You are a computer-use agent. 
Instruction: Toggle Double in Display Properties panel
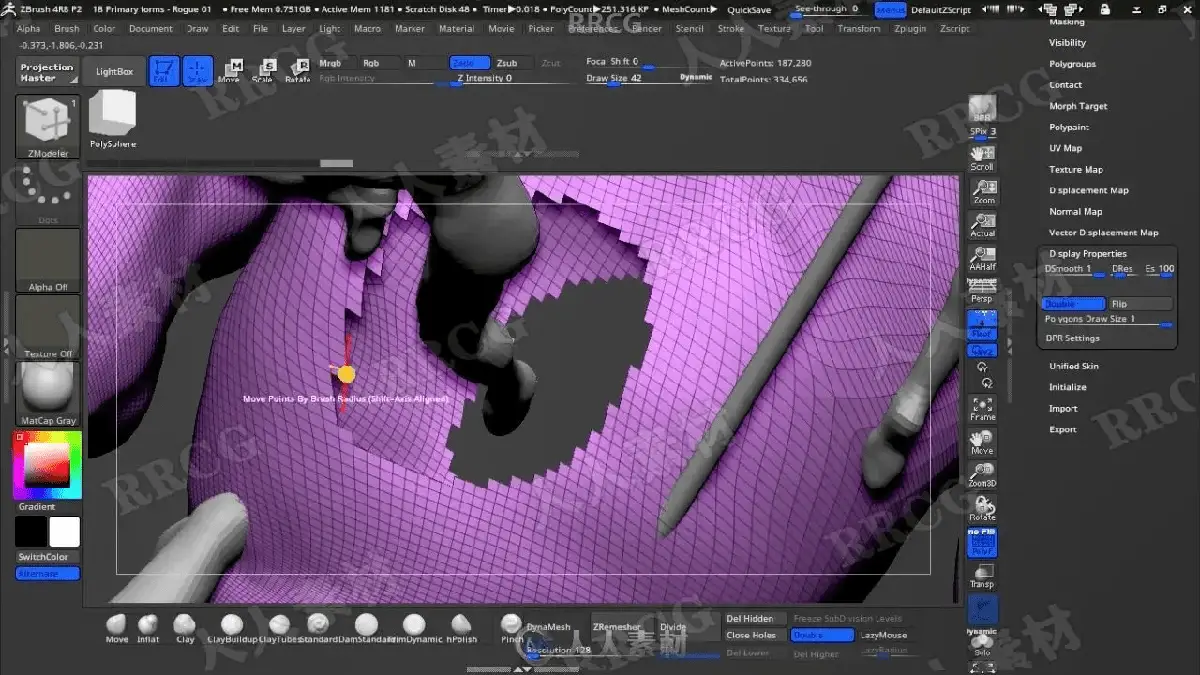tap(1074, 304)
